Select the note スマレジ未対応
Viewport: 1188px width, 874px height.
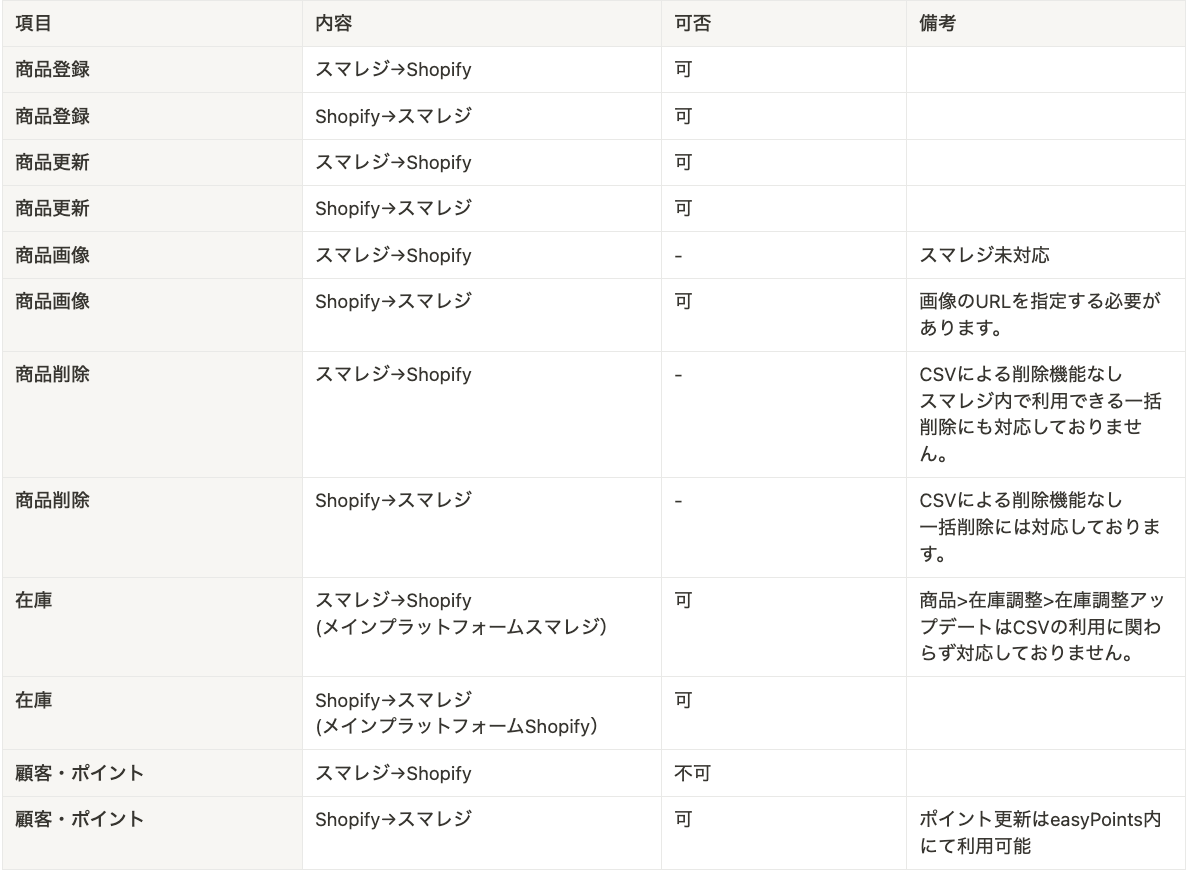click(984, 255)
